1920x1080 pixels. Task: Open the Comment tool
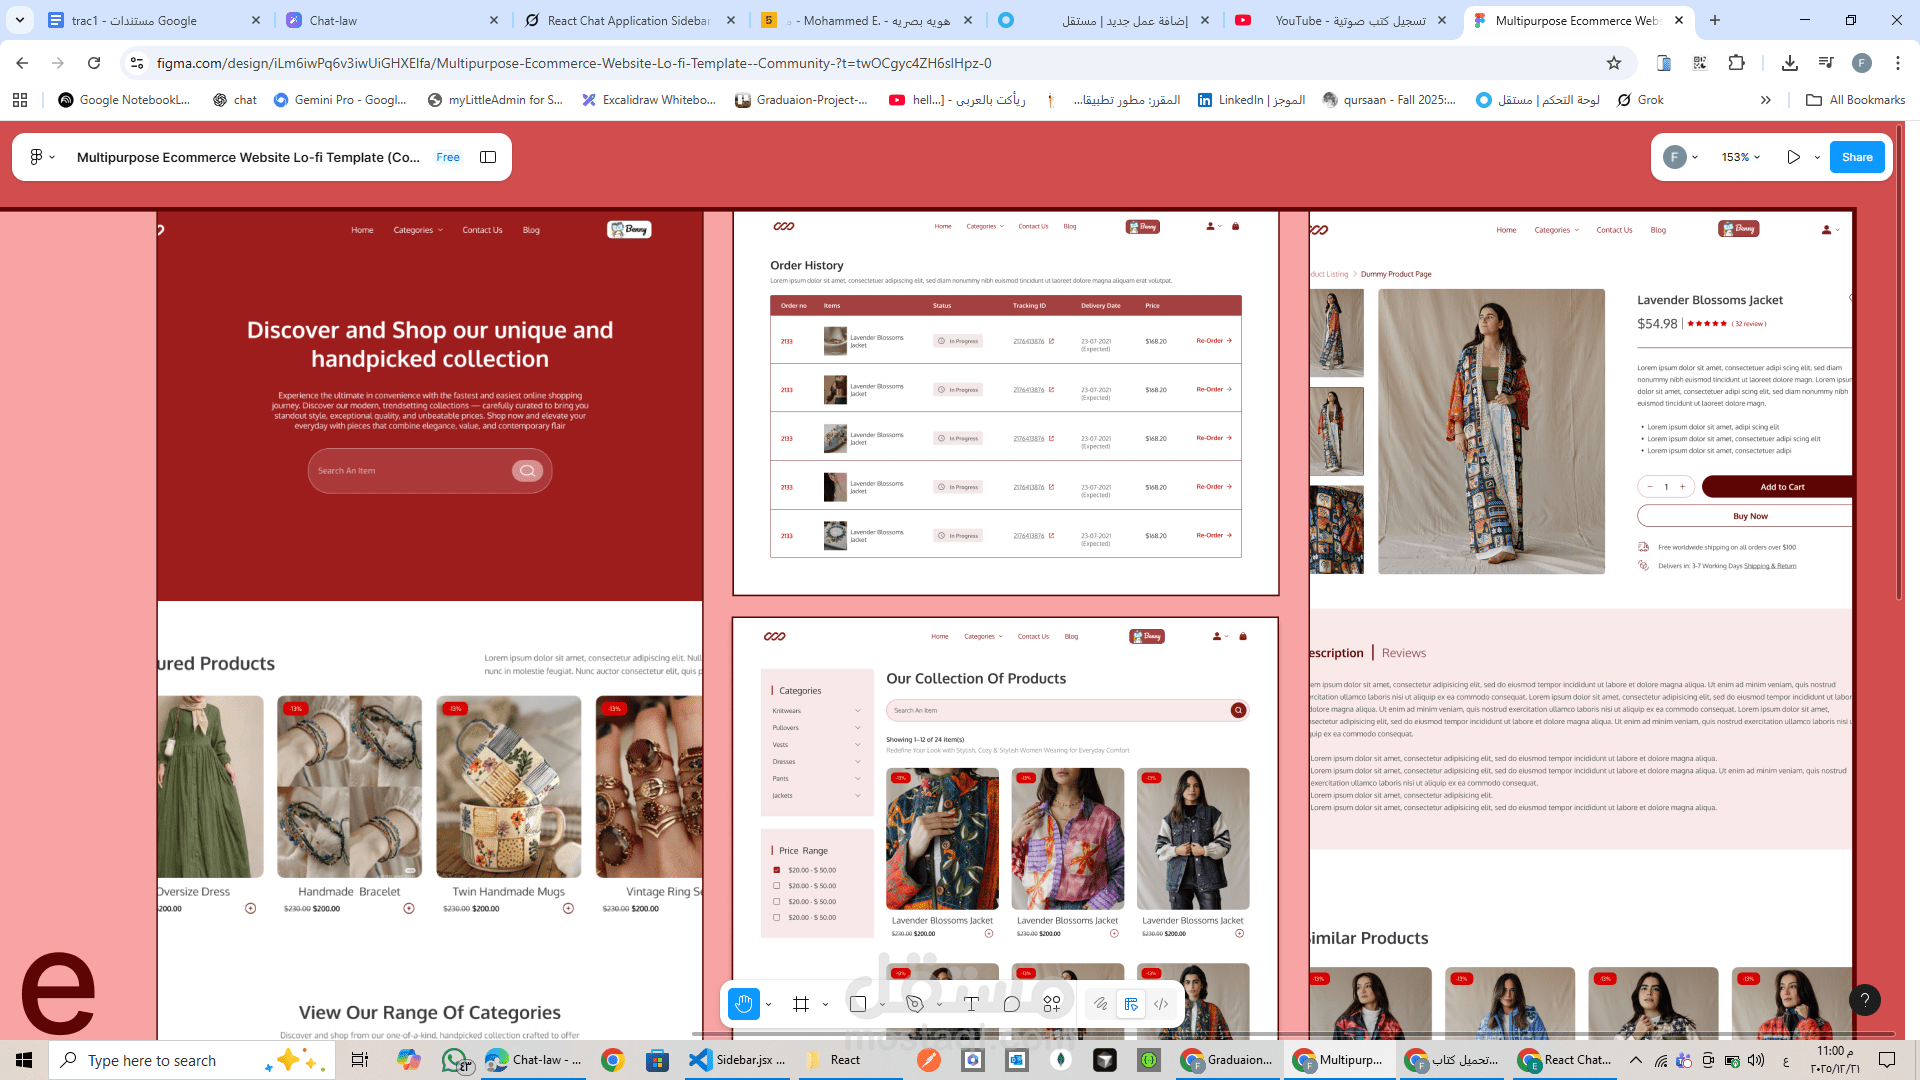tap(1012, 1003)
